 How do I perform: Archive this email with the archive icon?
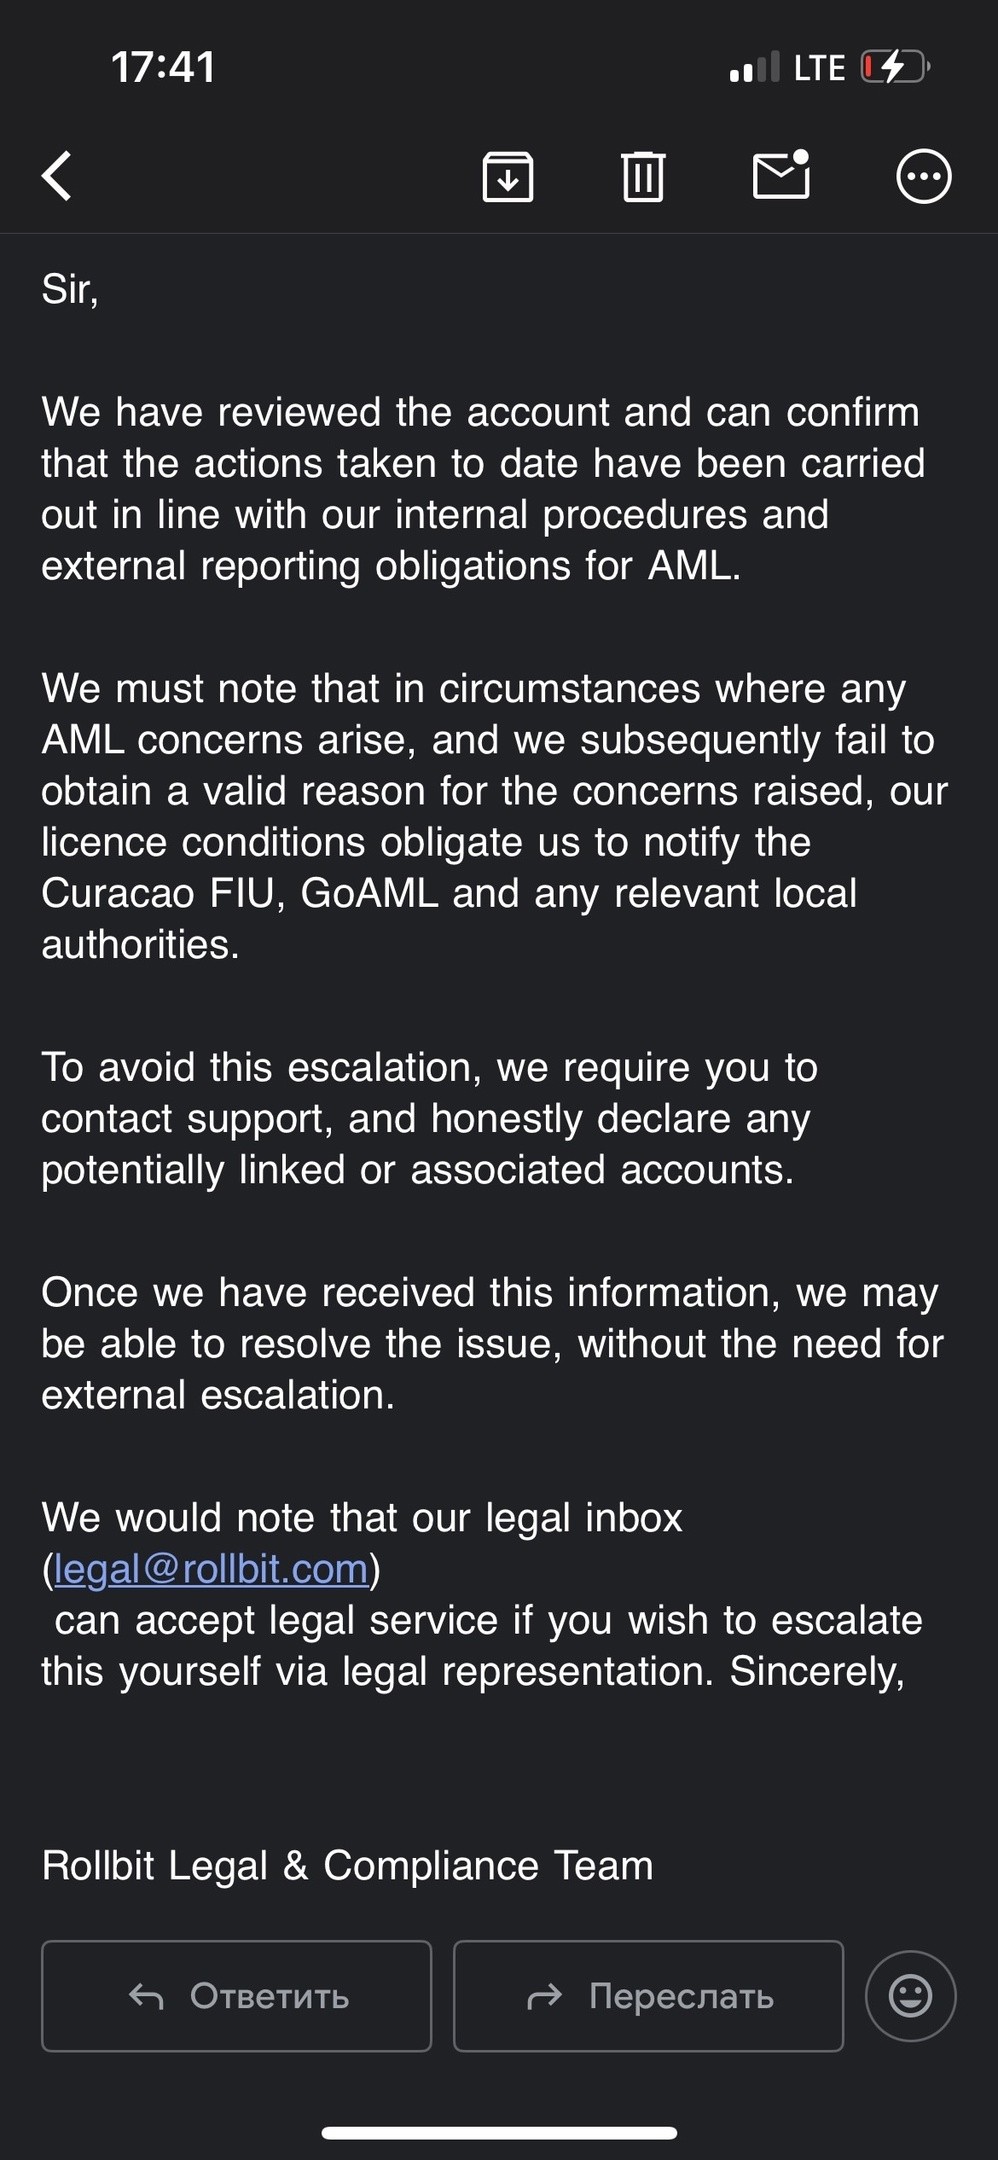508,177
